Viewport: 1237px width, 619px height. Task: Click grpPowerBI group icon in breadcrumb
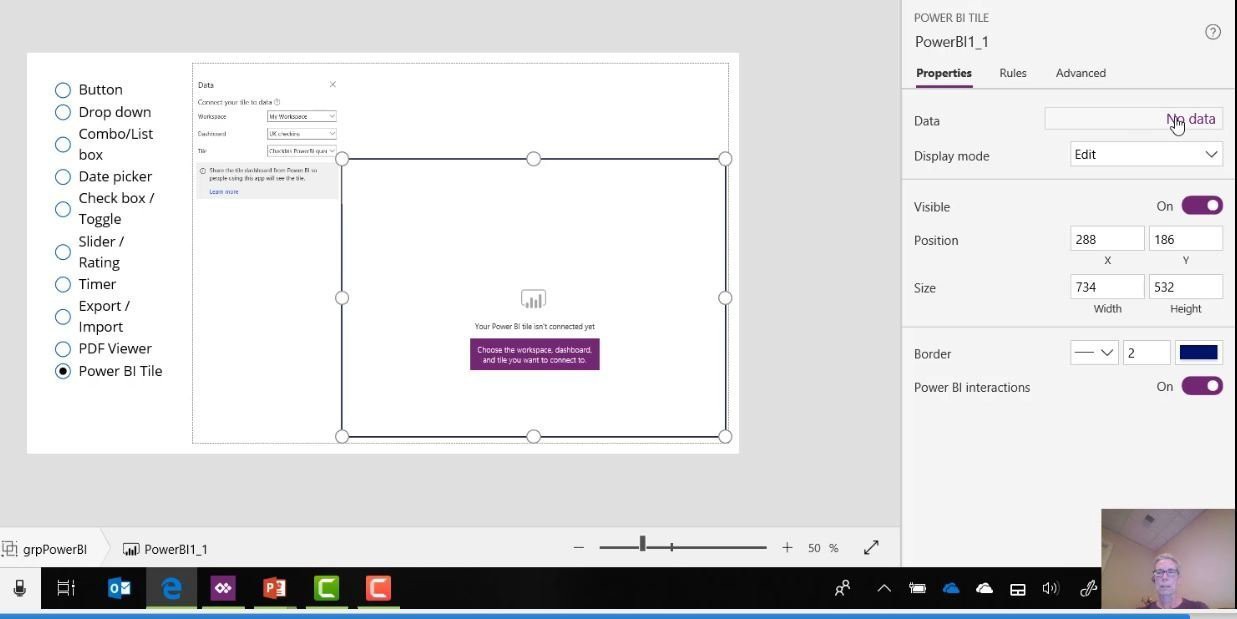pyautogui.click(x=10, y=549)
